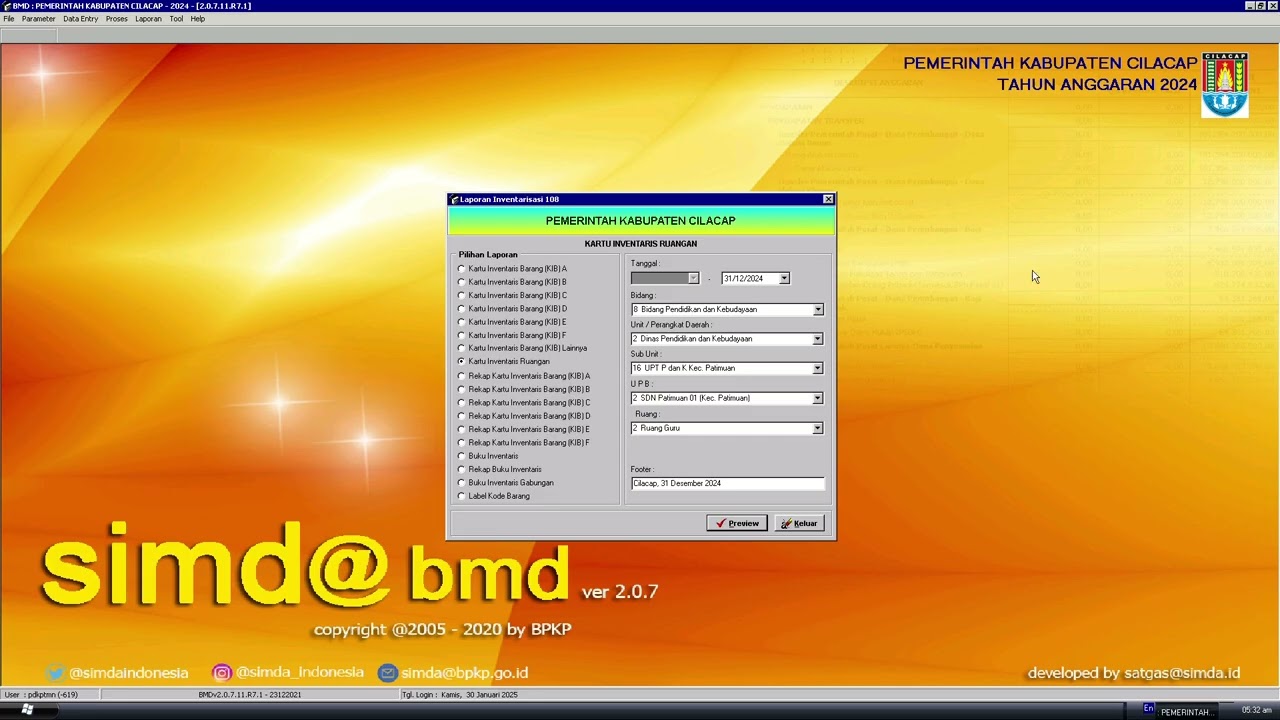Click the Windows Start button
The width and height of the screenshot is (1280, 720).
[27, 710]
